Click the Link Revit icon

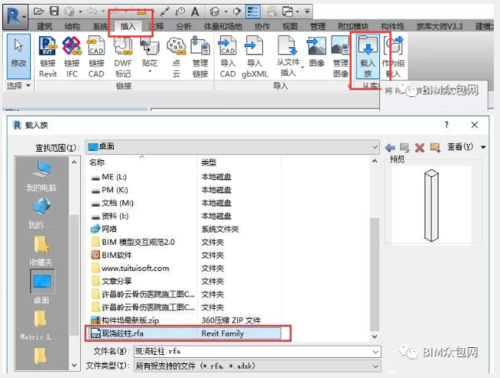point(48,57)
